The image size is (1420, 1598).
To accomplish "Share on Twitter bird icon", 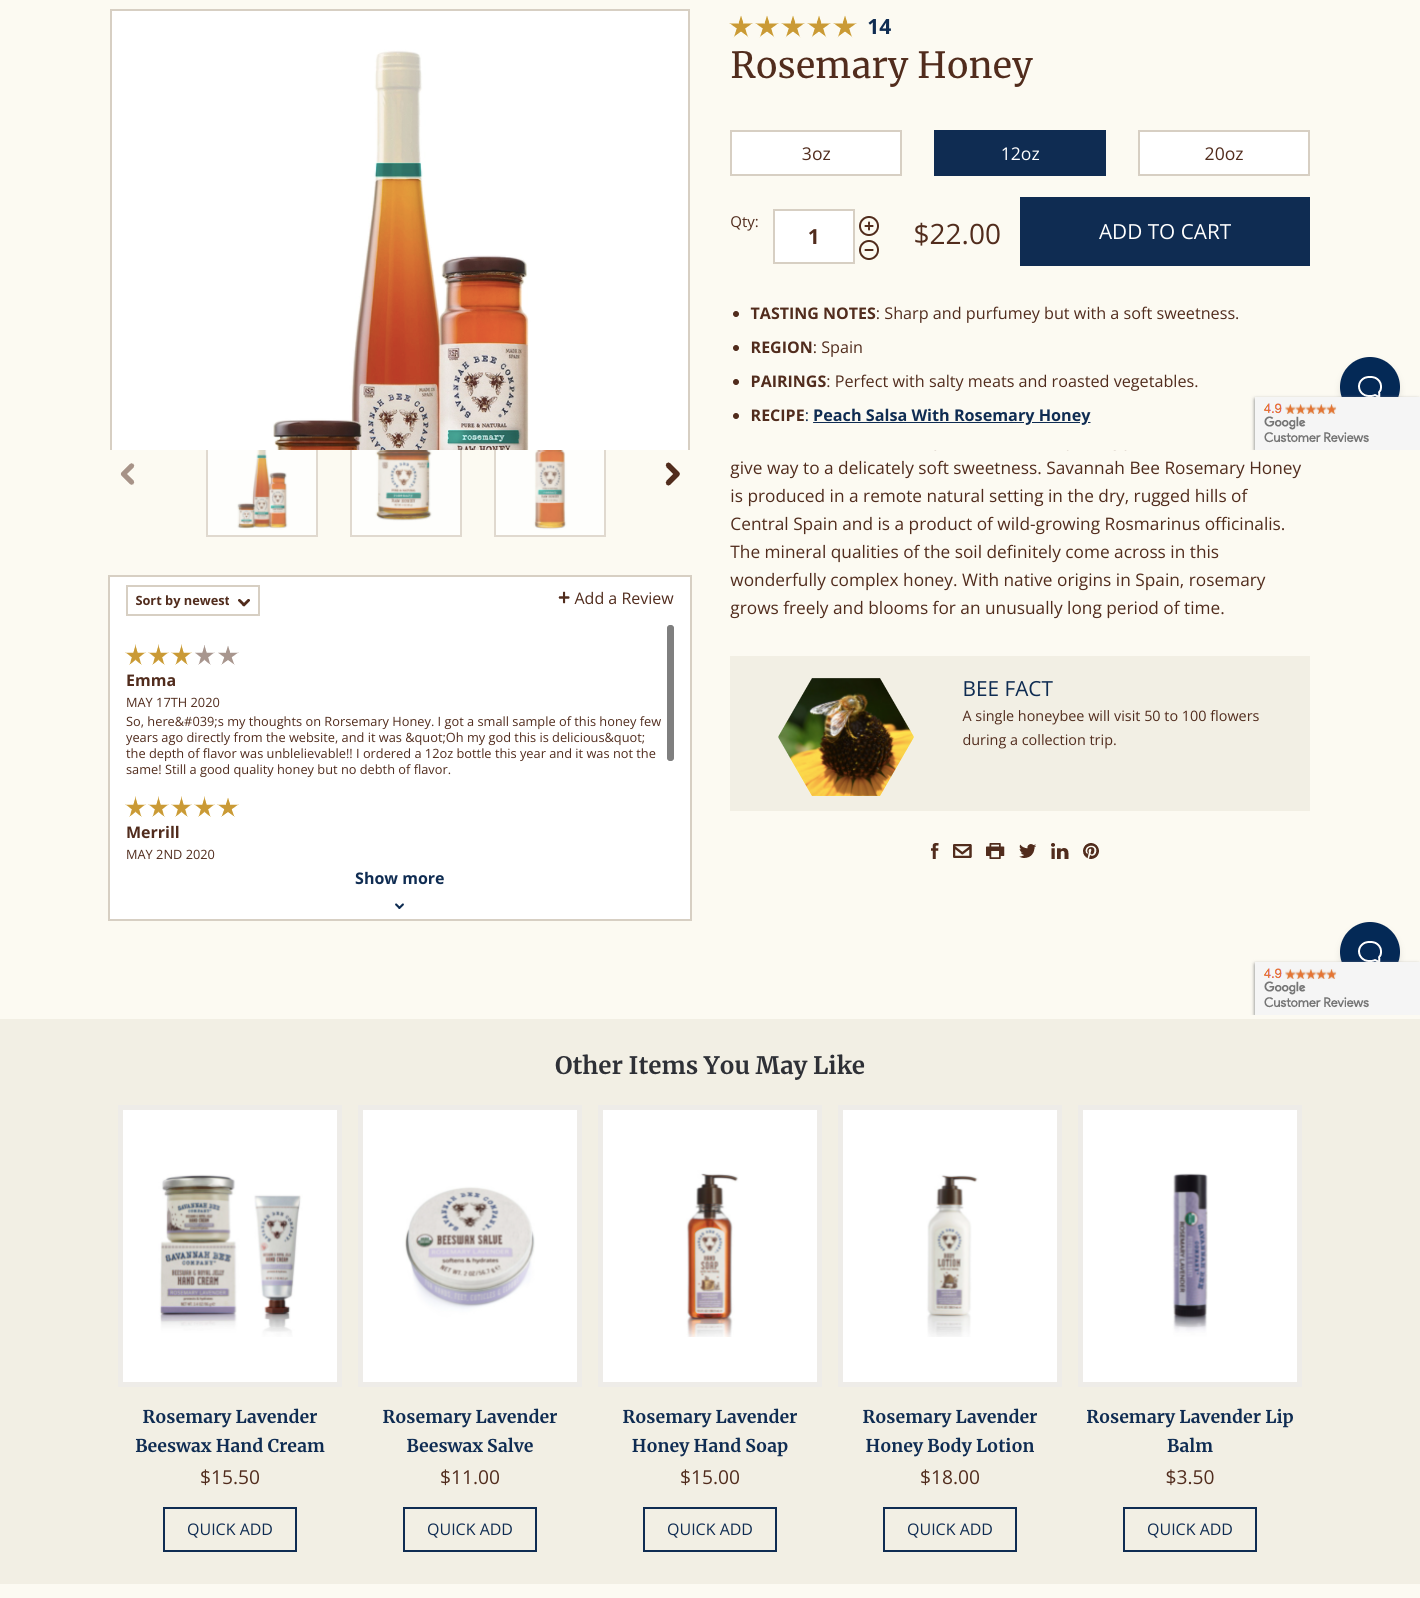I will coord(1027,851).
